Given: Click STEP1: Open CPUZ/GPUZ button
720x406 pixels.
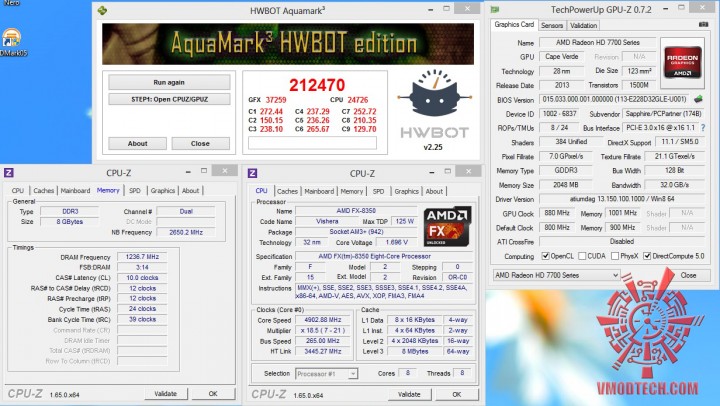Looking at the screenshot, I should click(x=169, y=99).
